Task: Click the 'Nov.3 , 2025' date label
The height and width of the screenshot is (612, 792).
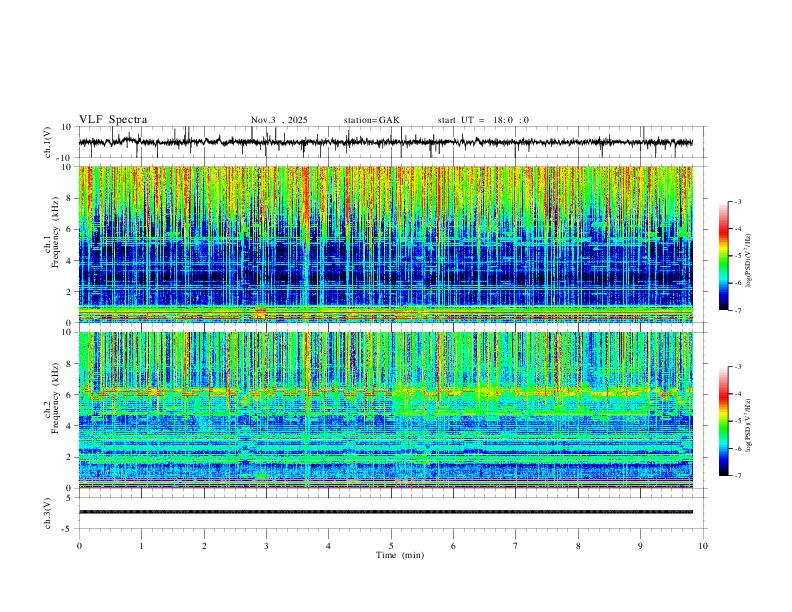Action: click(x=279, y=120)
